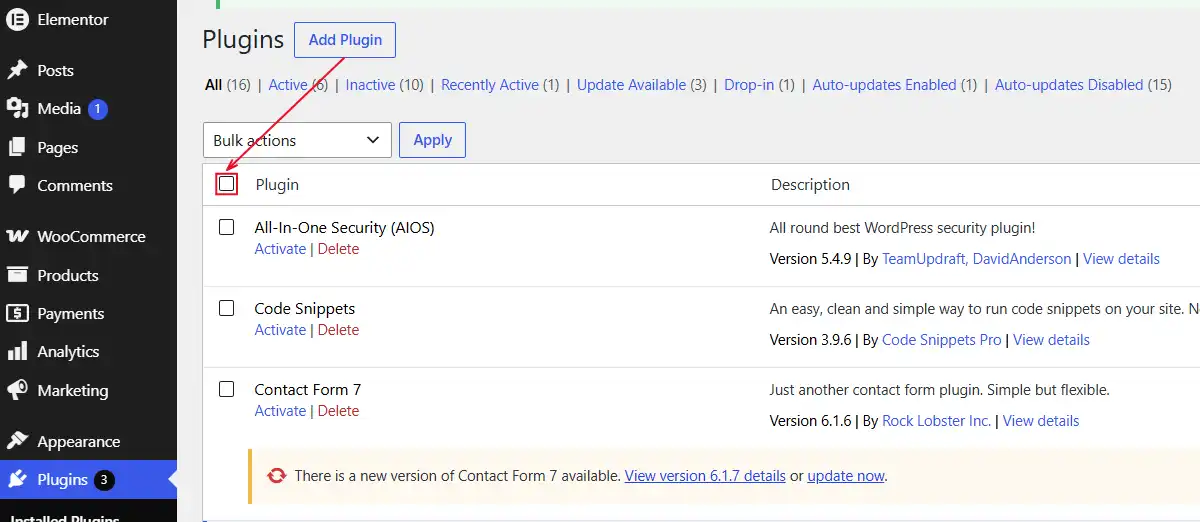Viewport: 1200px width, 522px height.
Task: Filter plugins by Drop-in
Action: (x=749, y=85)
